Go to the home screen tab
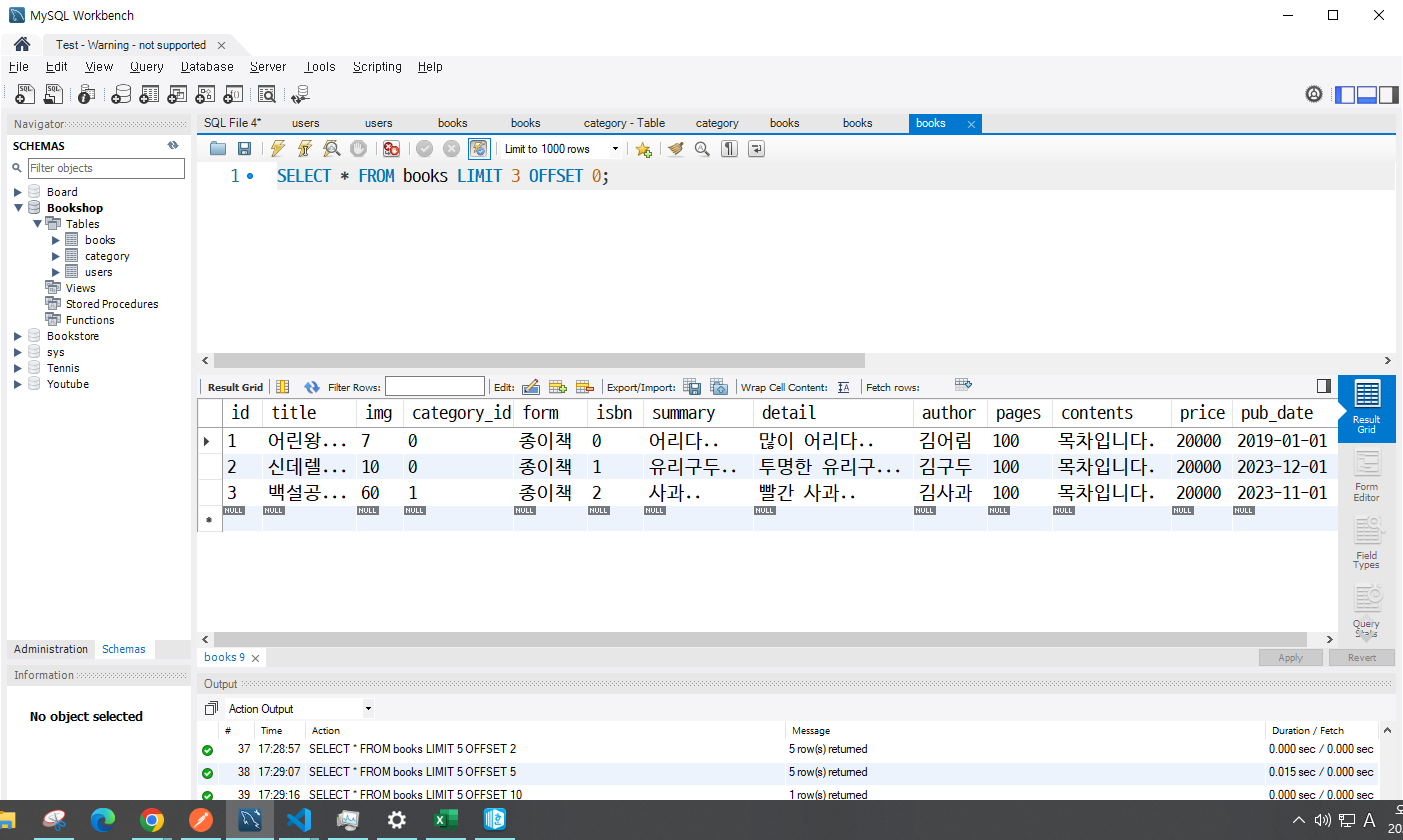 click(22, 45)
